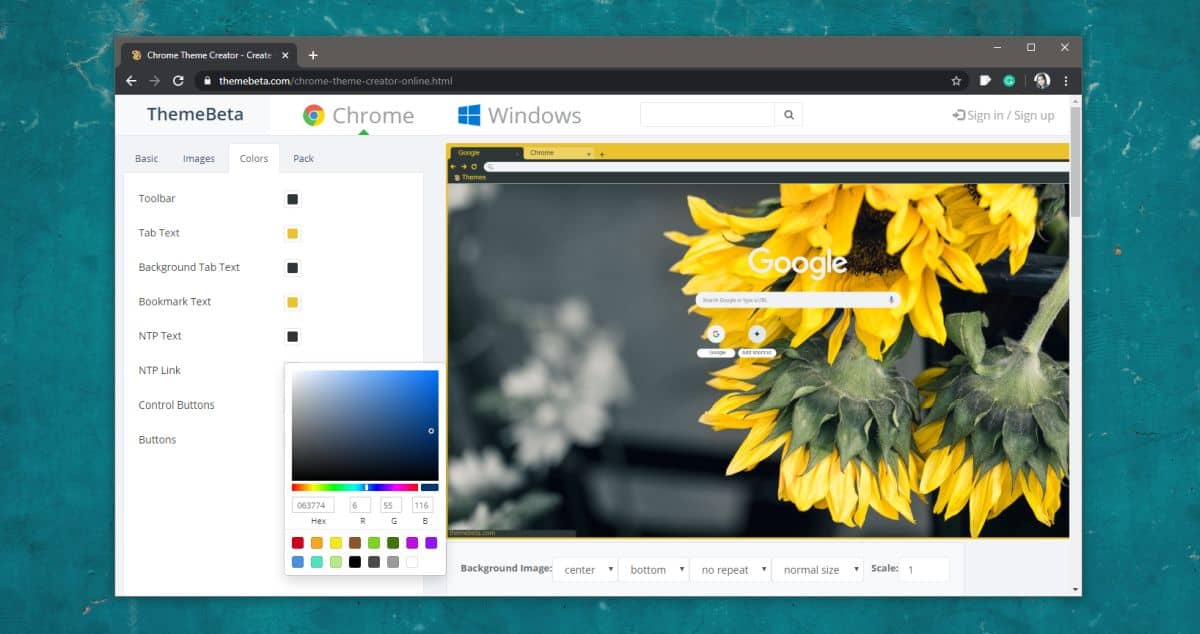Pick the orange preset swatch
The image size is (1200, 634).
coord(317,543)
